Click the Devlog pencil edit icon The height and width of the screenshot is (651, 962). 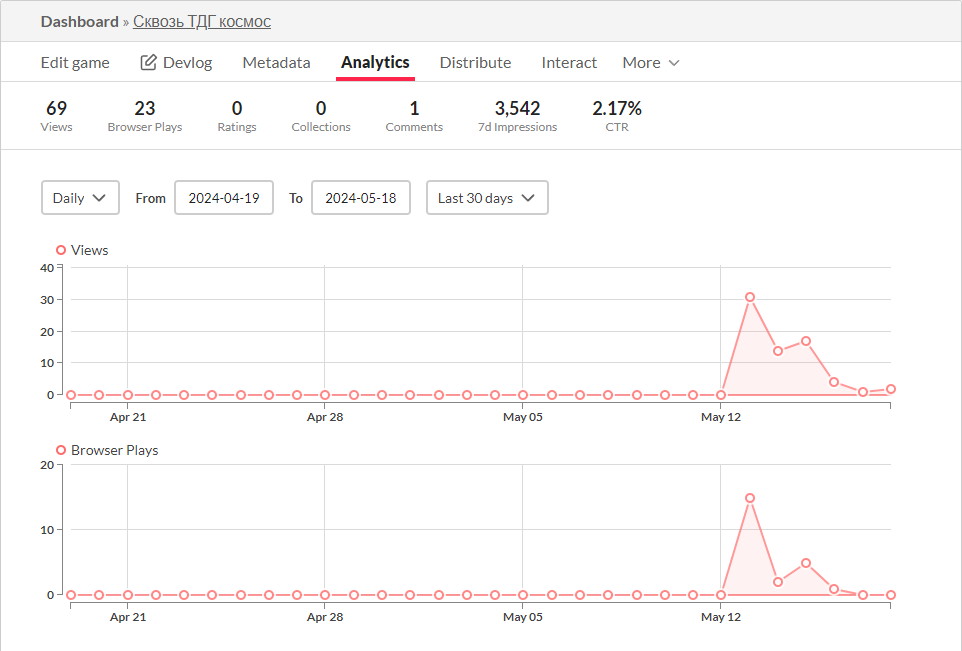pos(148,62)
